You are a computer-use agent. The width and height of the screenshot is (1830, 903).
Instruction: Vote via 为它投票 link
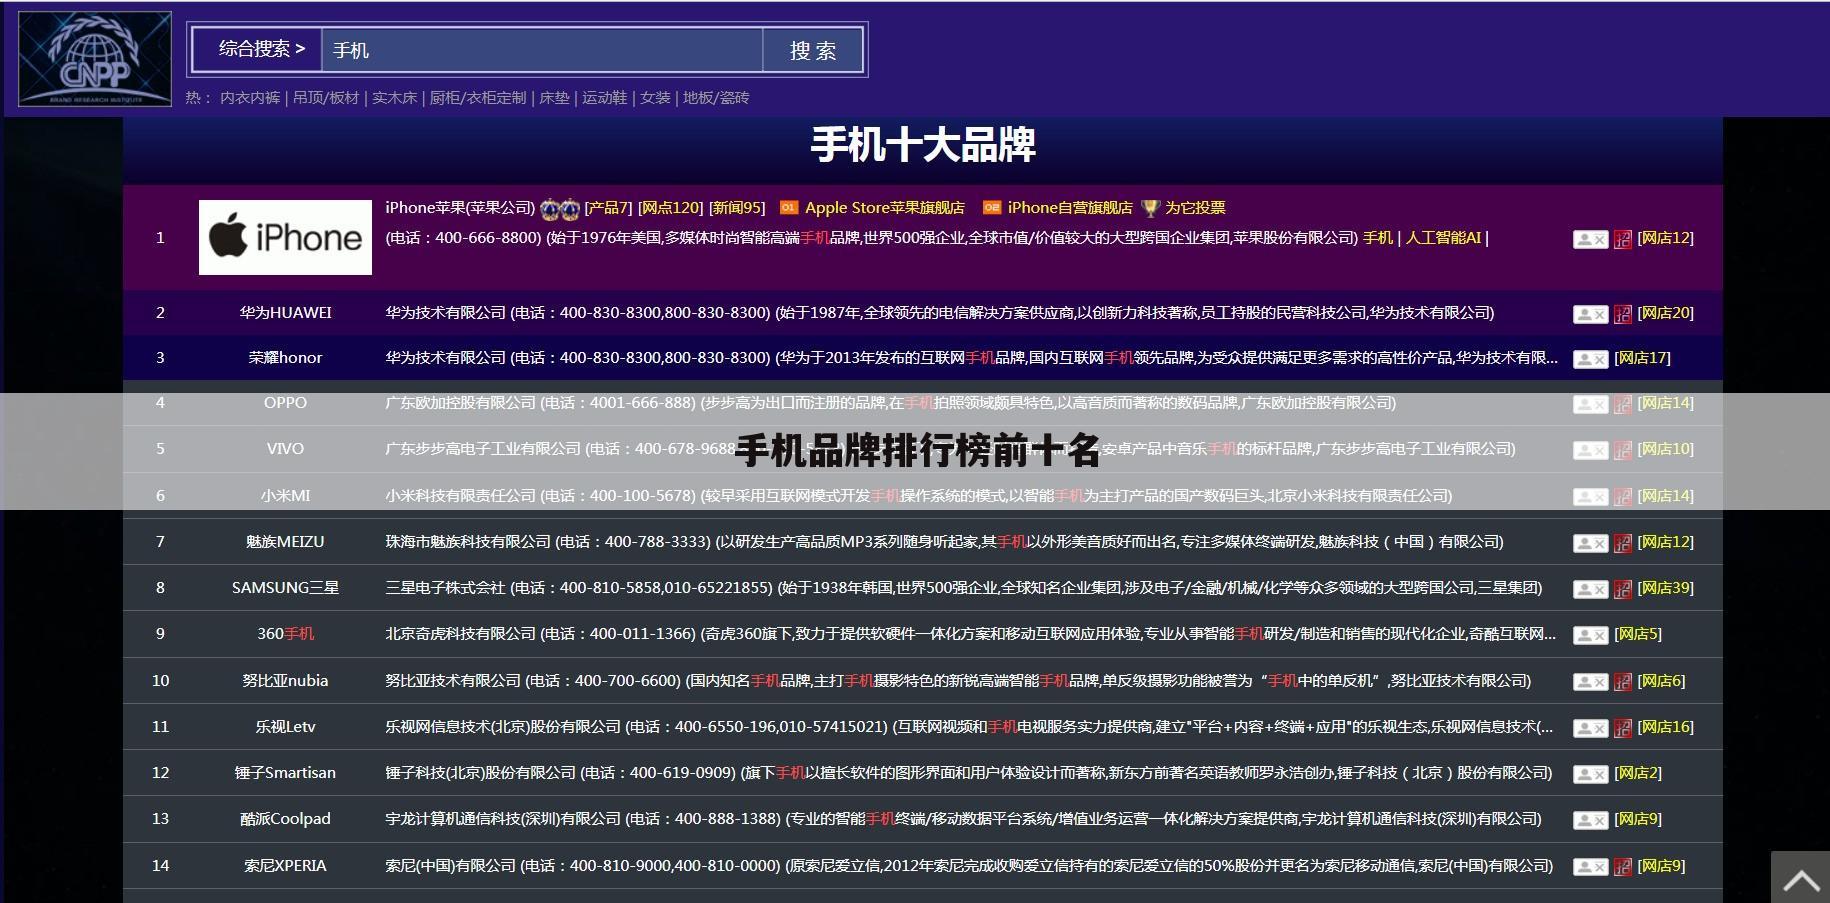(1195, 208)
